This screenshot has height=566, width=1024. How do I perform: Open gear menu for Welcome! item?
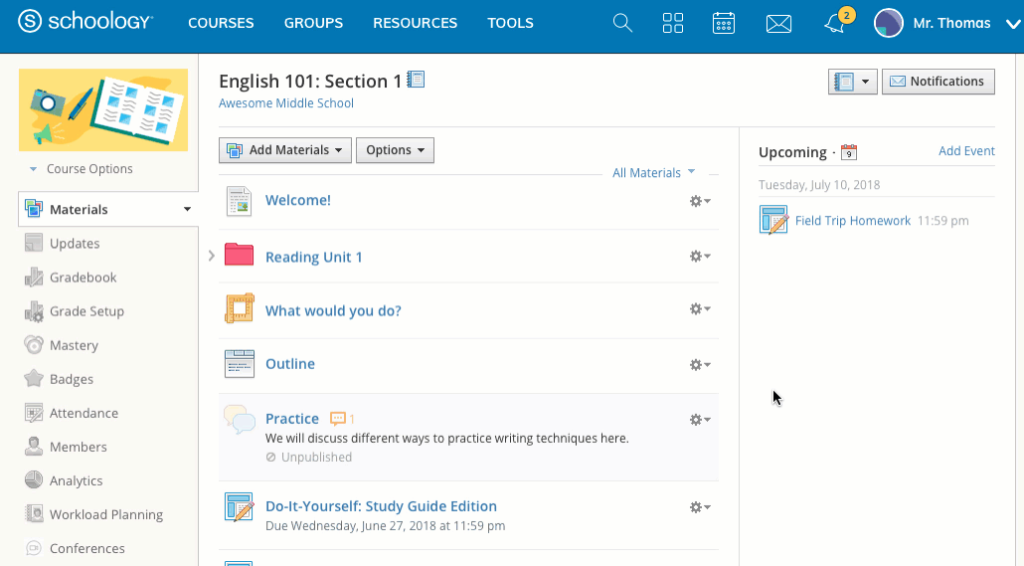pos(699,200)
